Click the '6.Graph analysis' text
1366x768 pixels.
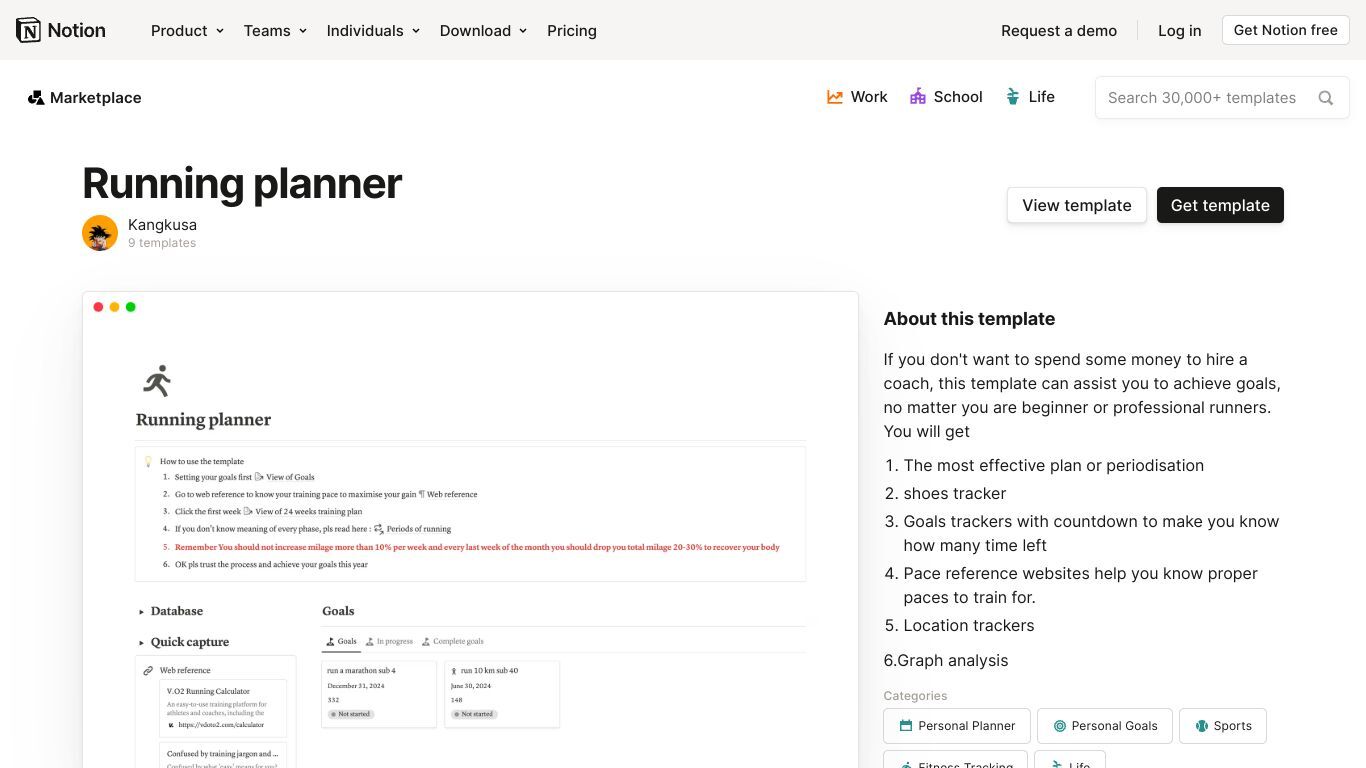coord(946,660)
